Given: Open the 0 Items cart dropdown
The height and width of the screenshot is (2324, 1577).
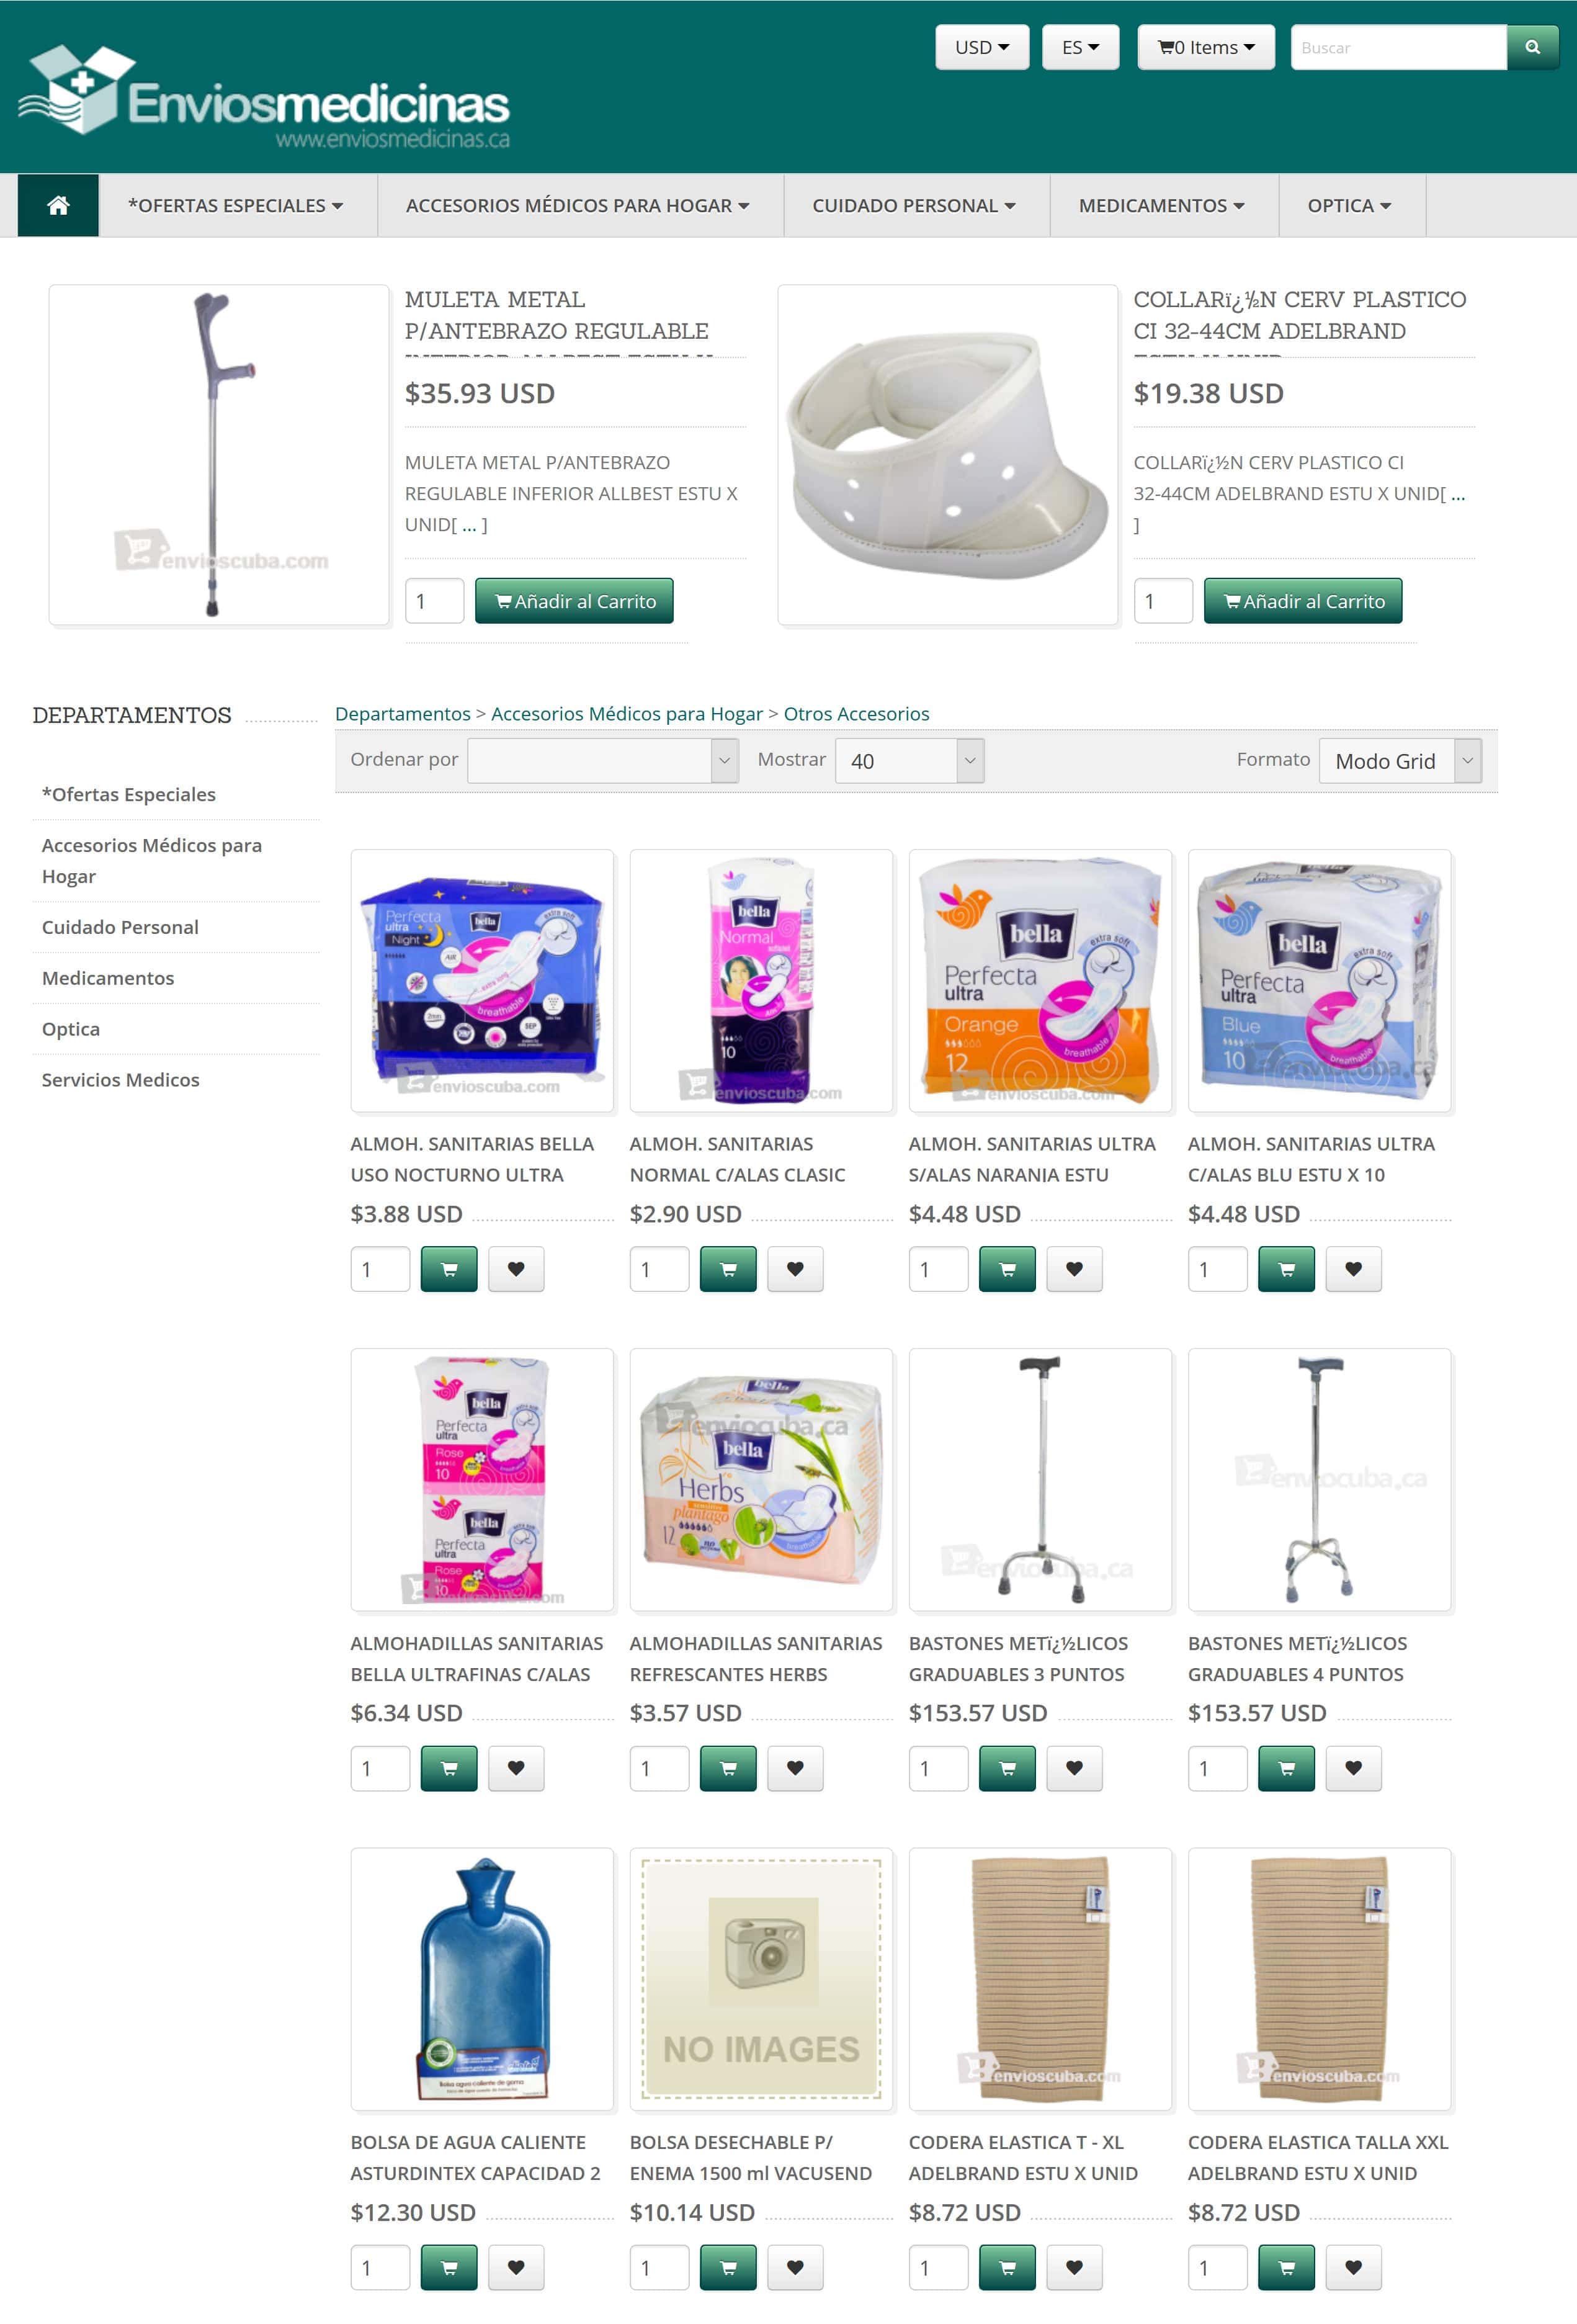Looking at the screenshot, I should tap(1206, 47).
